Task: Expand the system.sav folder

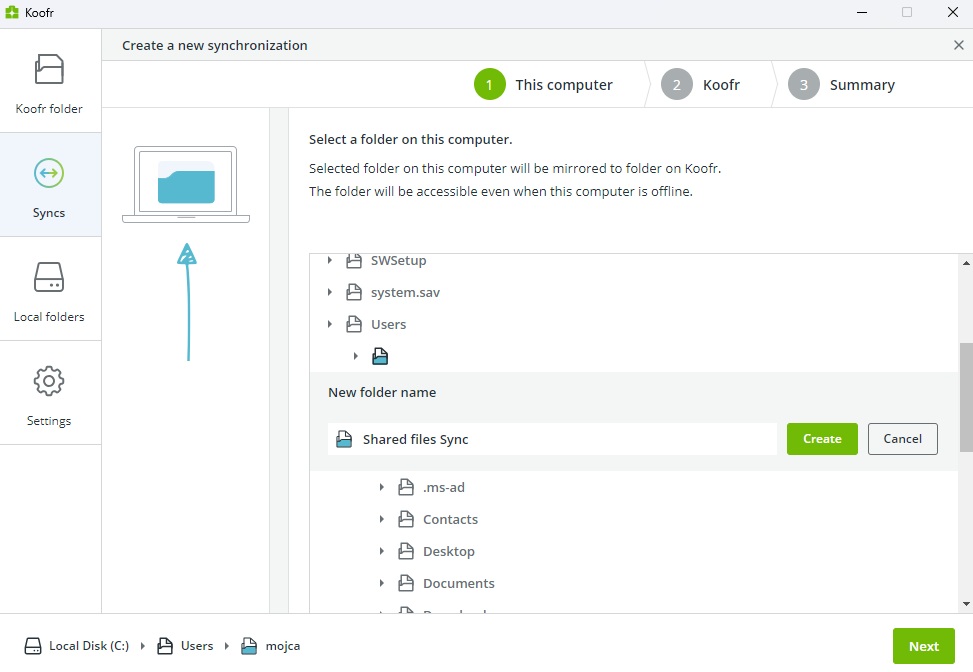Action: coord(330,292)
